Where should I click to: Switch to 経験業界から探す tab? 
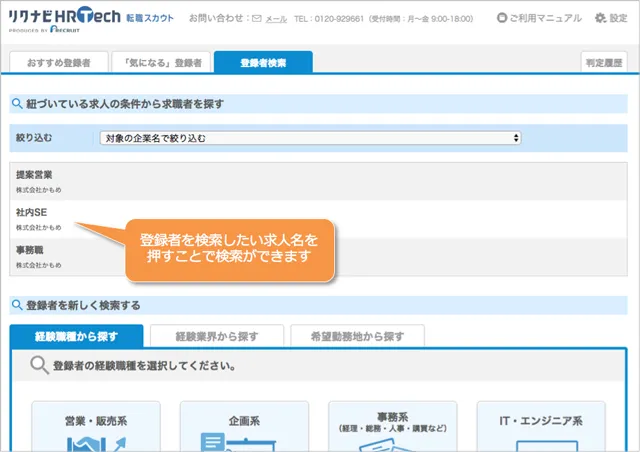(216, 336)
